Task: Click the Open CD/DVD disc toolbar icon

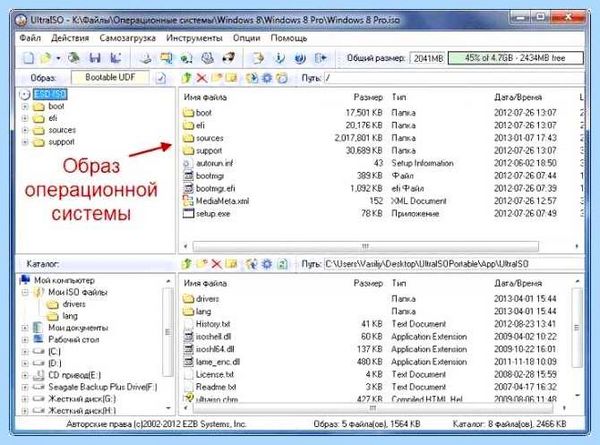Action: (x=73, y=58)
